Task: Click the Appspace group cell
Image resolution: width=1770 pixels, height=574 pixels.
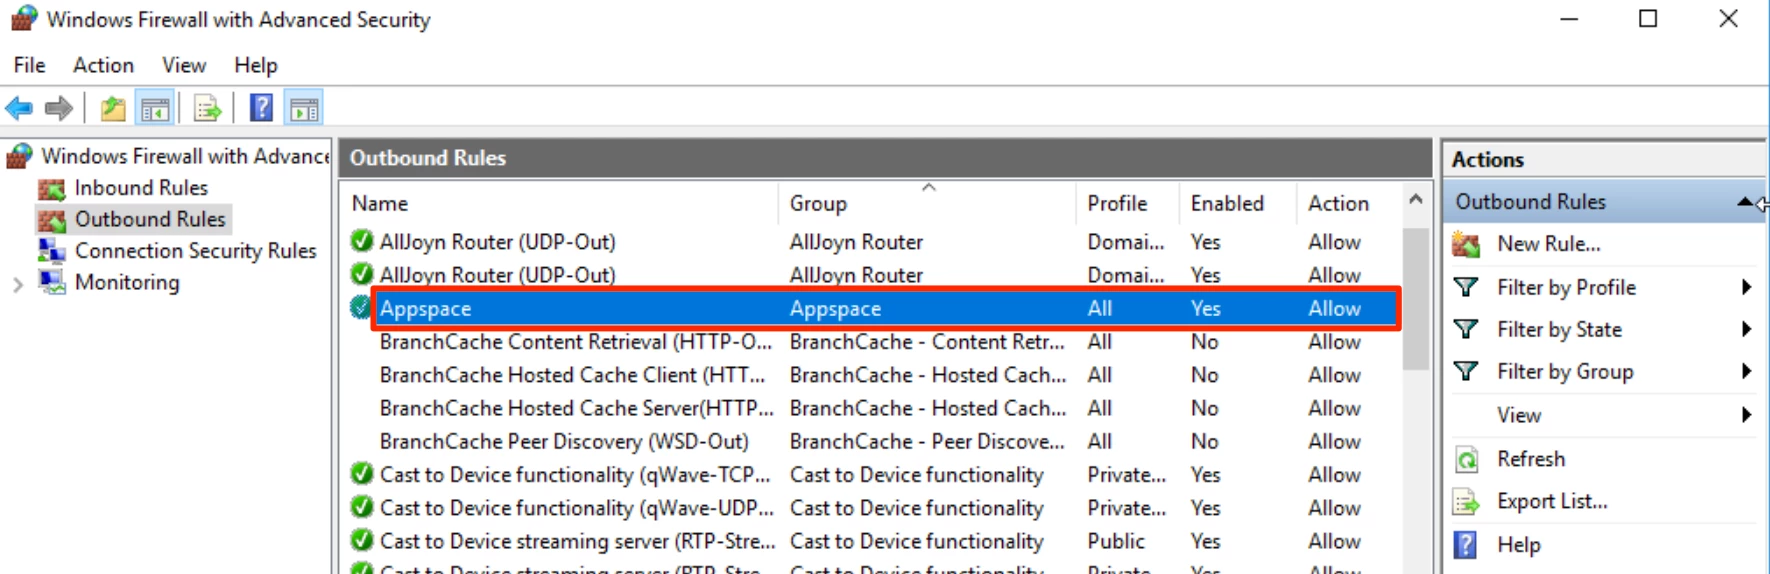Action: pos(835,309)
